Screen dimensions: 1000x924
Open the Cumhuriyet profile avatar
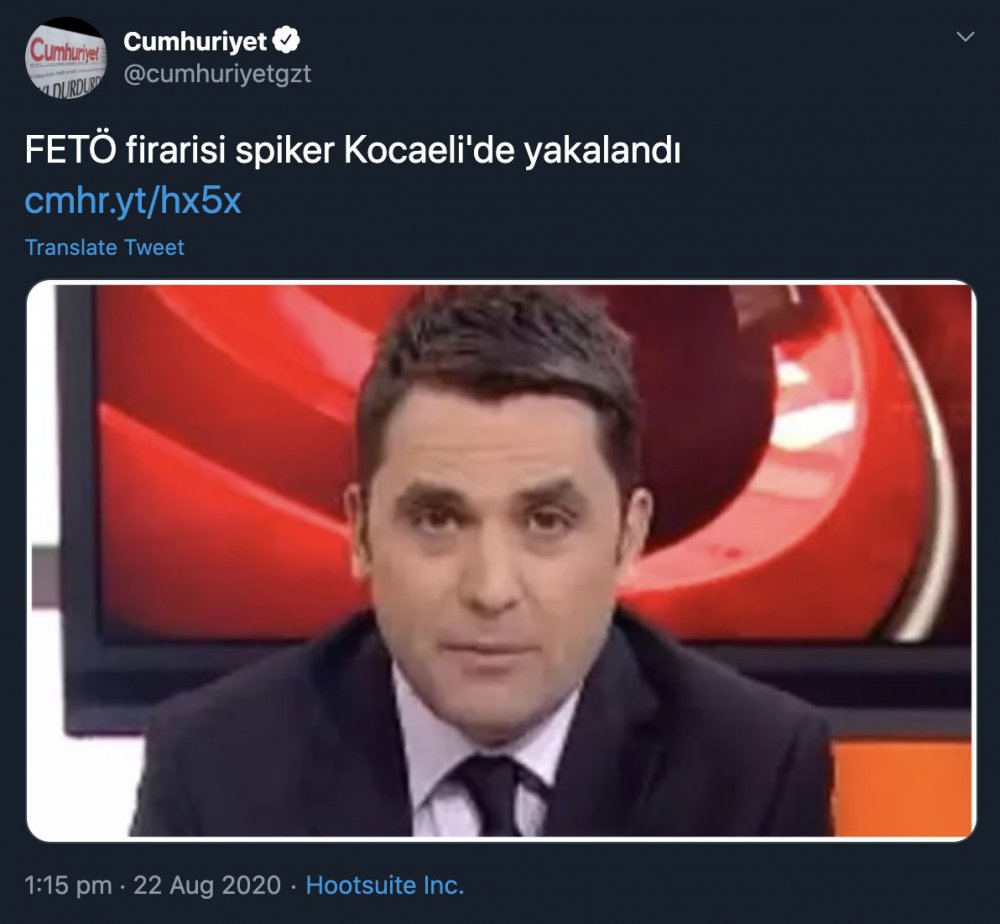click(x=66, y=58)
